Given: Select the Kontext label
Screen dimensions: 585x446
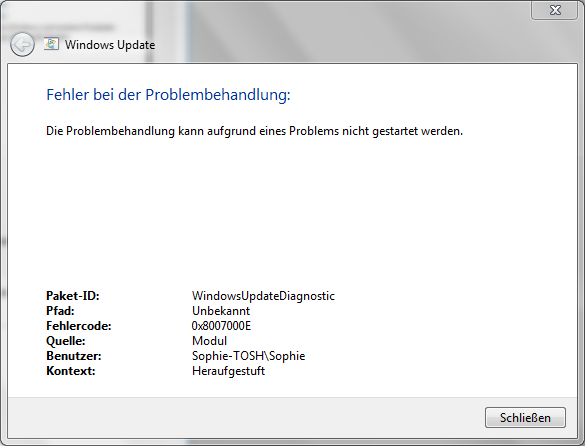Looking at the screenshot, I should click(x=71, y=371).
